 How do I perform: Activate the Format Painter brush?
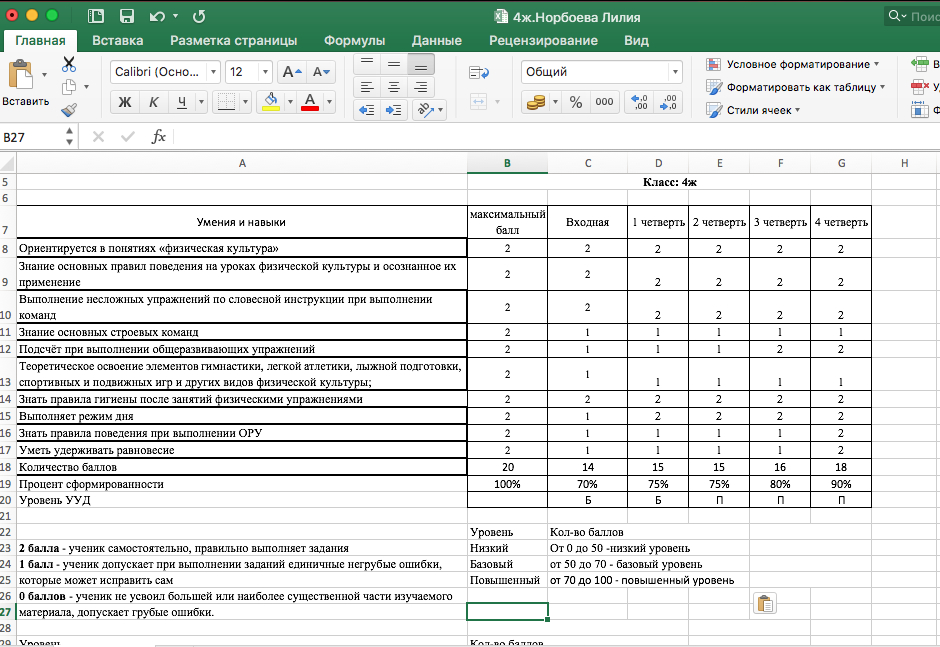point(69,110)
